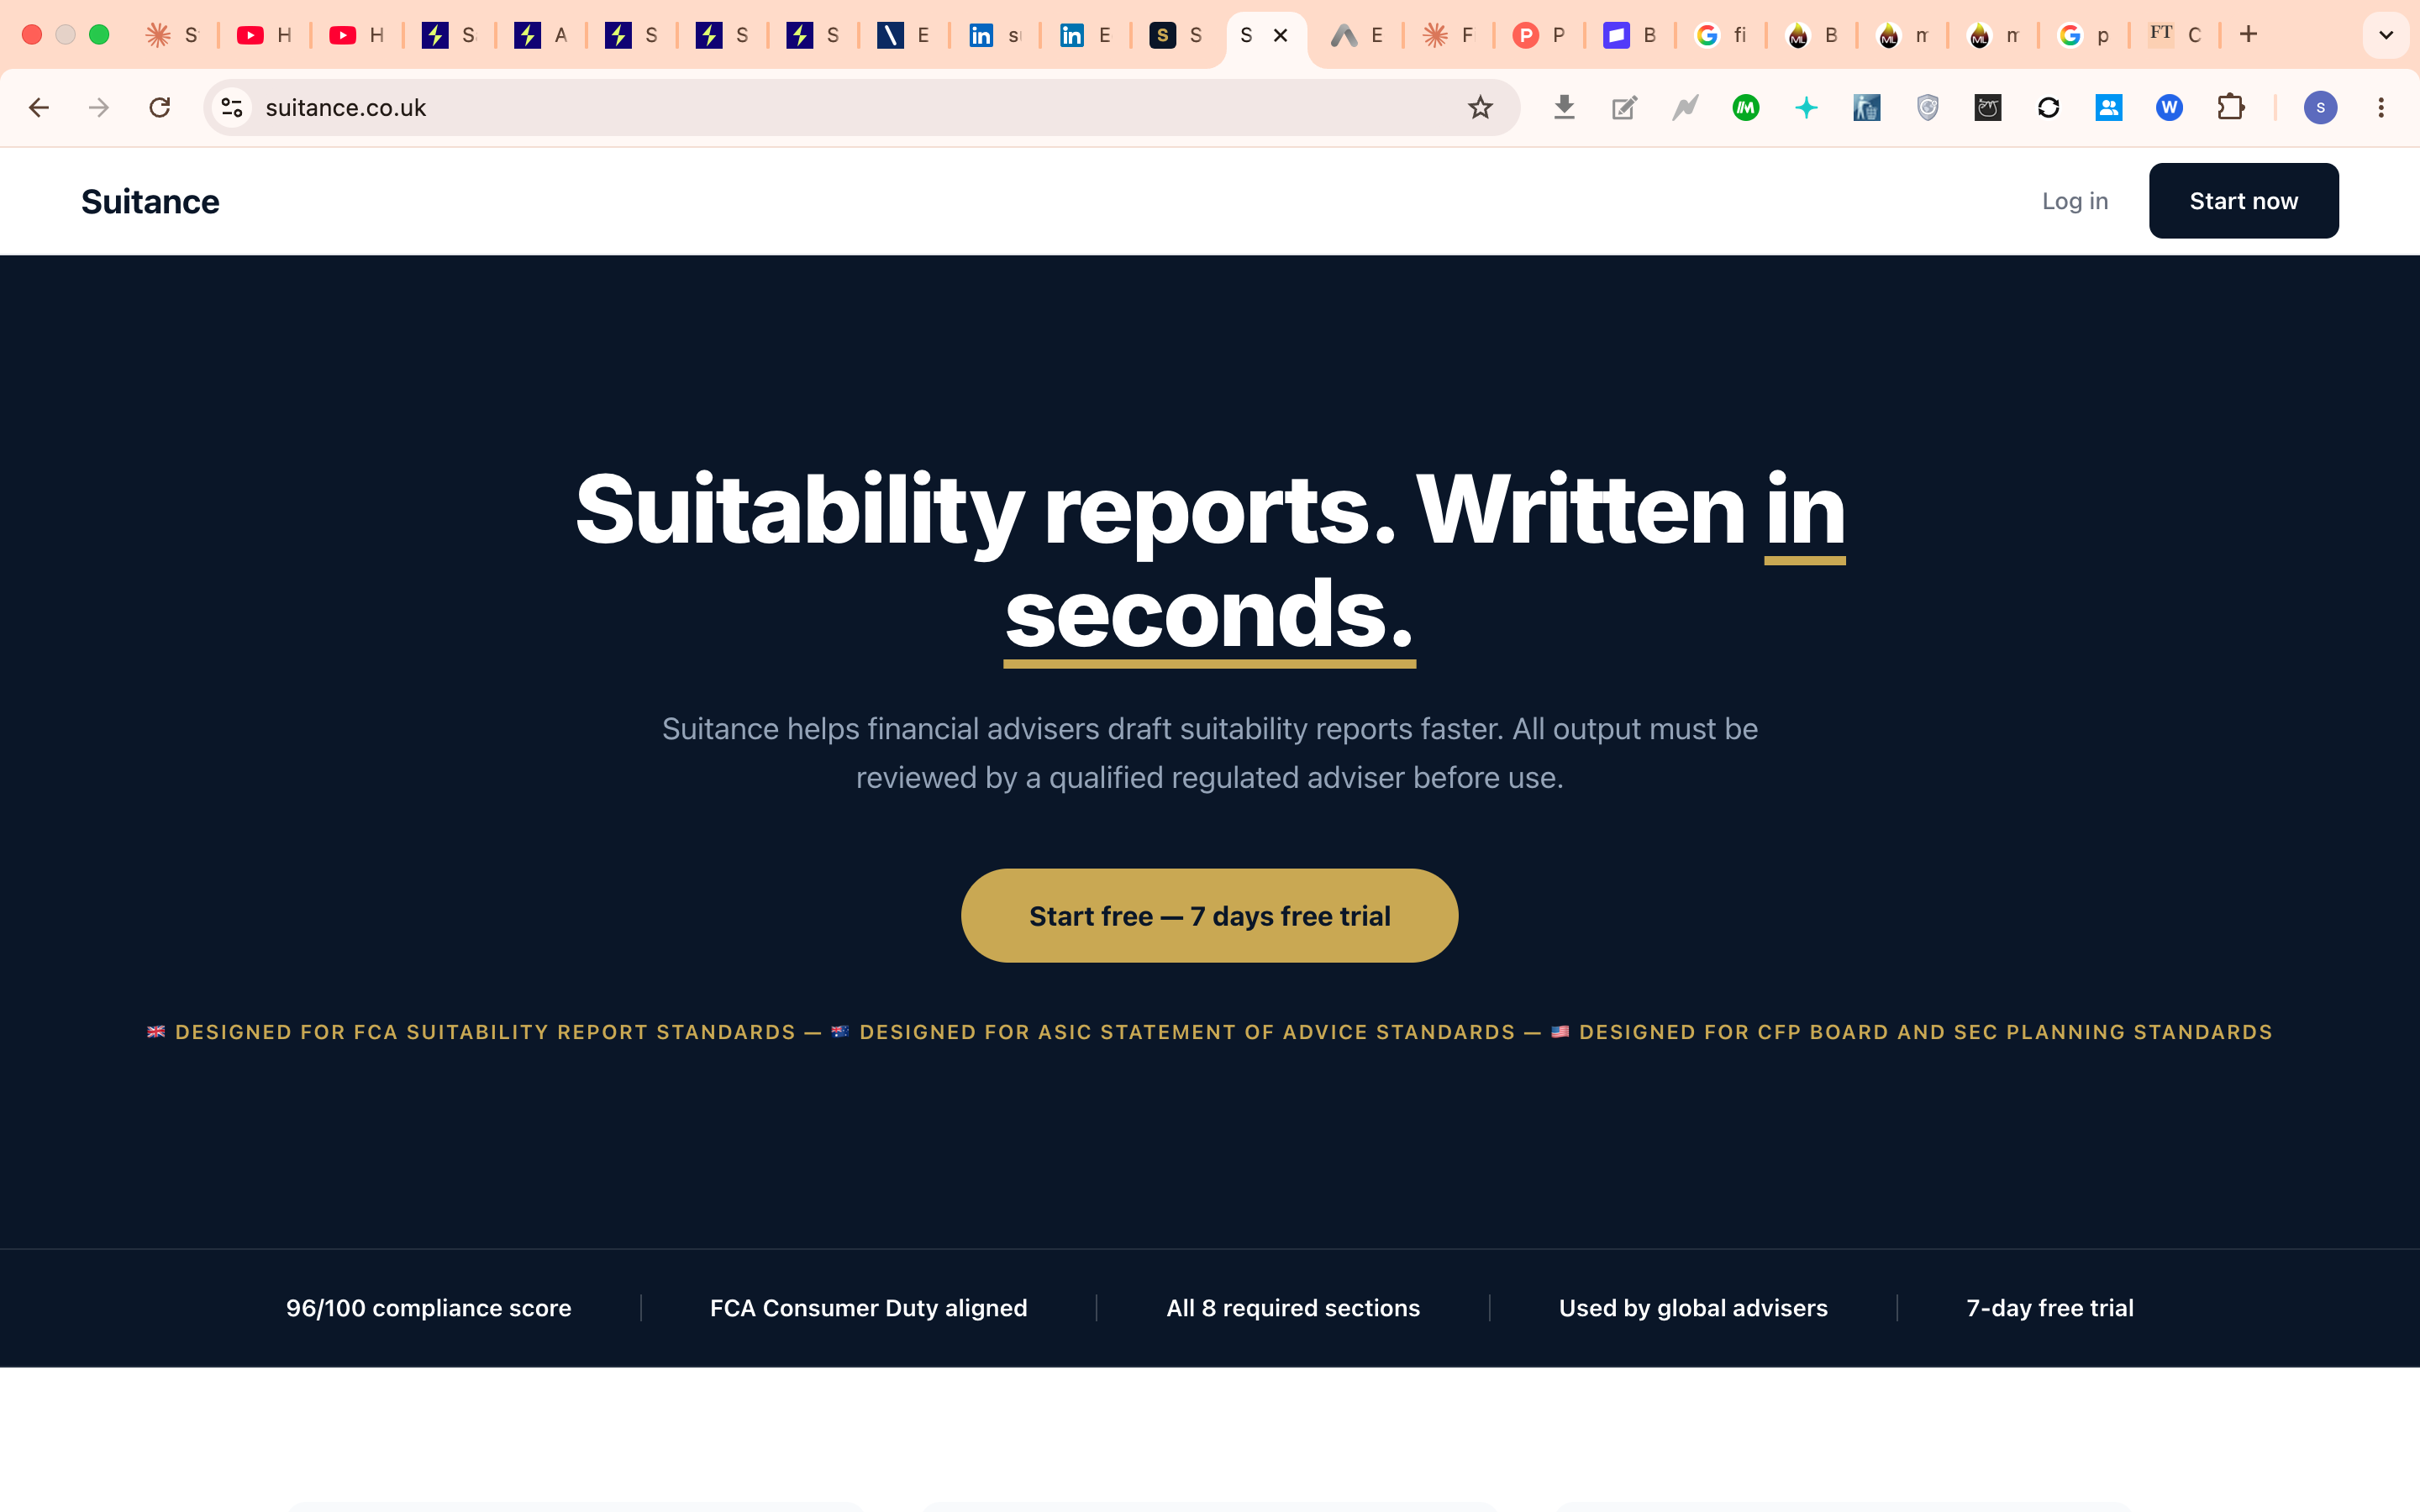The width and height of the screenshot is (2420, 1512).
Task: Click the pencil edit extension icon
Action: coord(1625,107)
